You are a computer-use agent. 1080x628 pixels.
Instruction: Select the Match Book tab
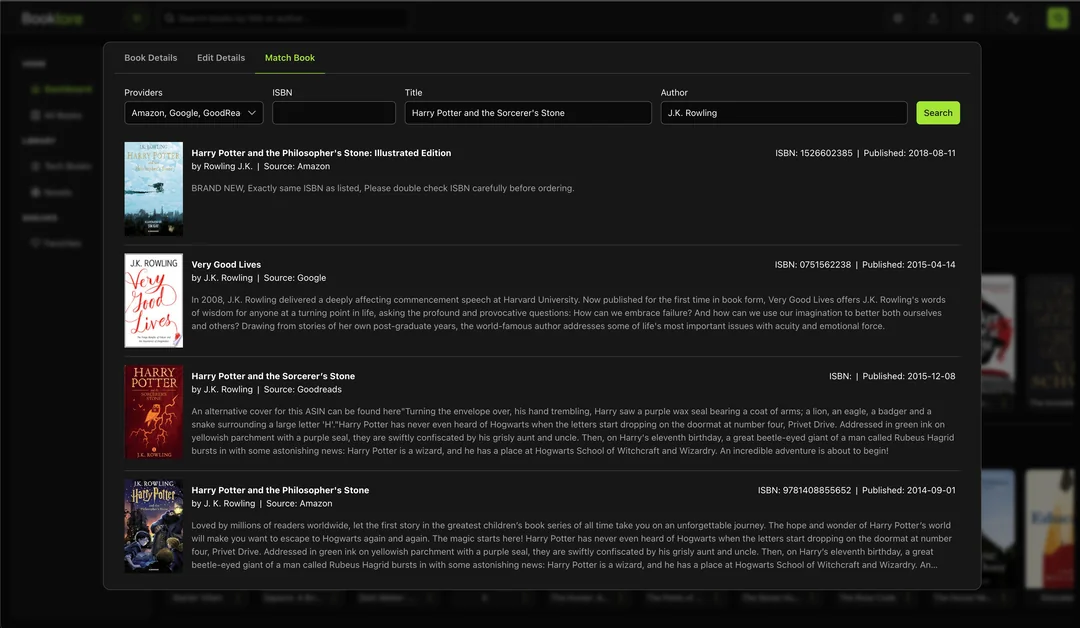click(289, 58)
